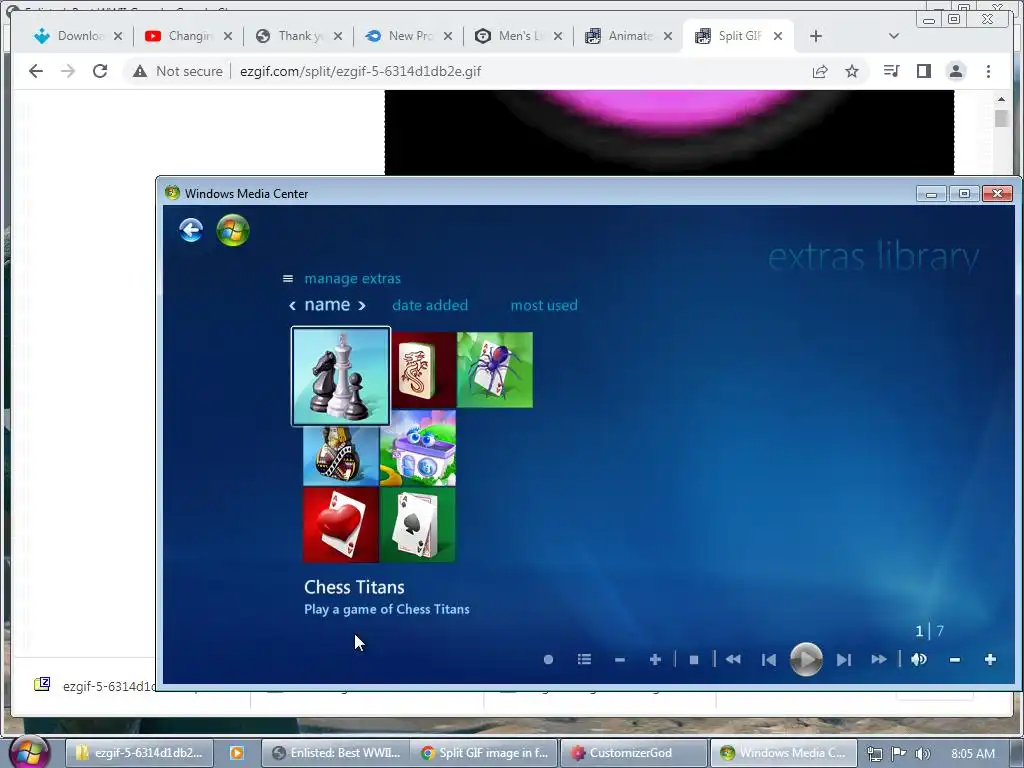Screen dimensions: 1024x768
Task: Reload the ezgif page in Chrome
Action: click(x=100, y=71)
